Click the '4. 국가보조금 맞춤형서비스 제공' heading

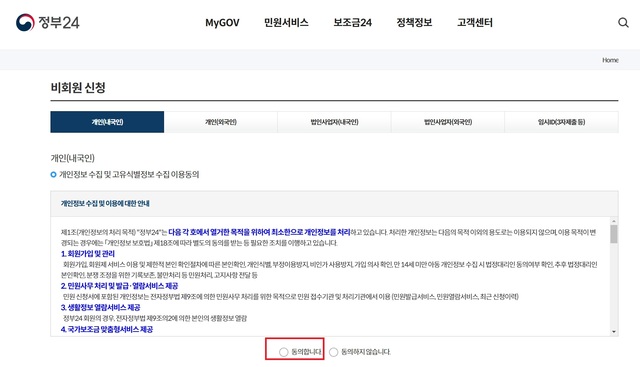[x=107, y=329]
